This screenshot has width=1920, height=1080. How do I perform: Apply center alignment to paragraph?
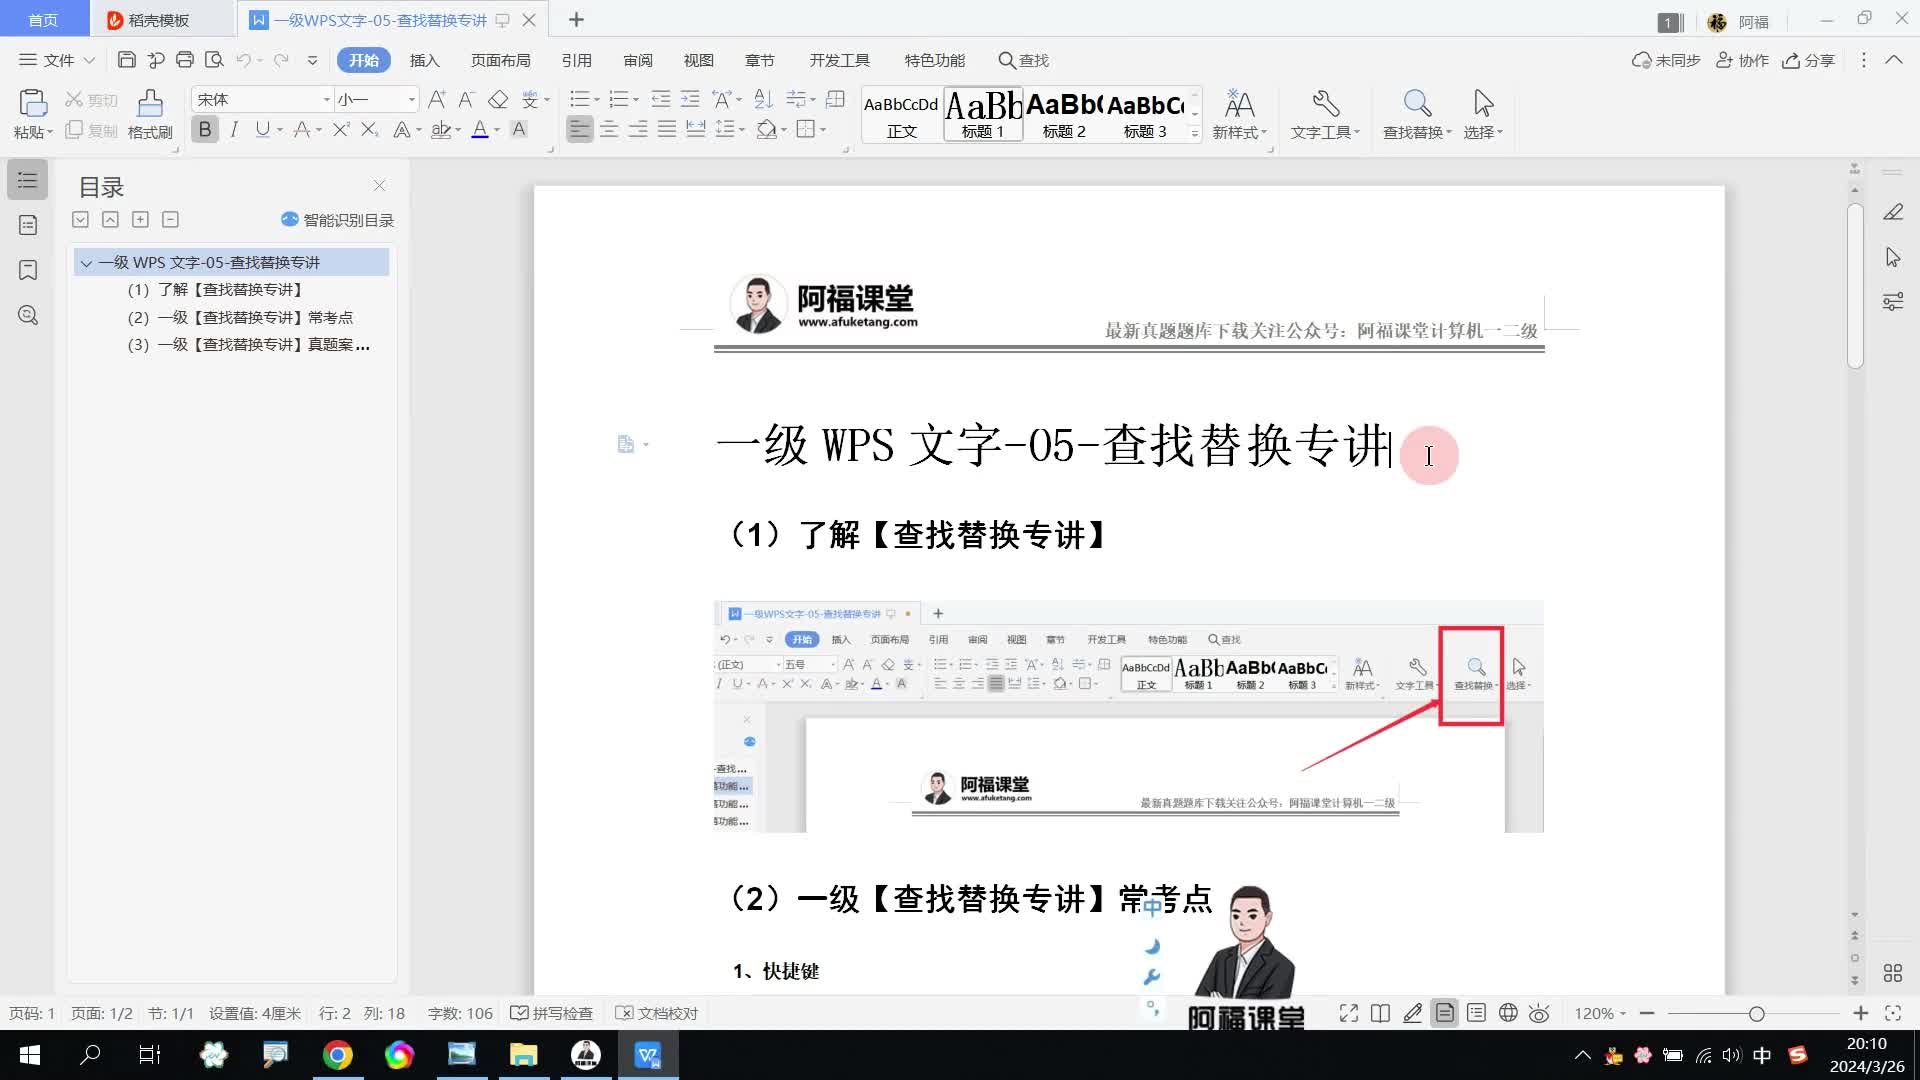609,129
